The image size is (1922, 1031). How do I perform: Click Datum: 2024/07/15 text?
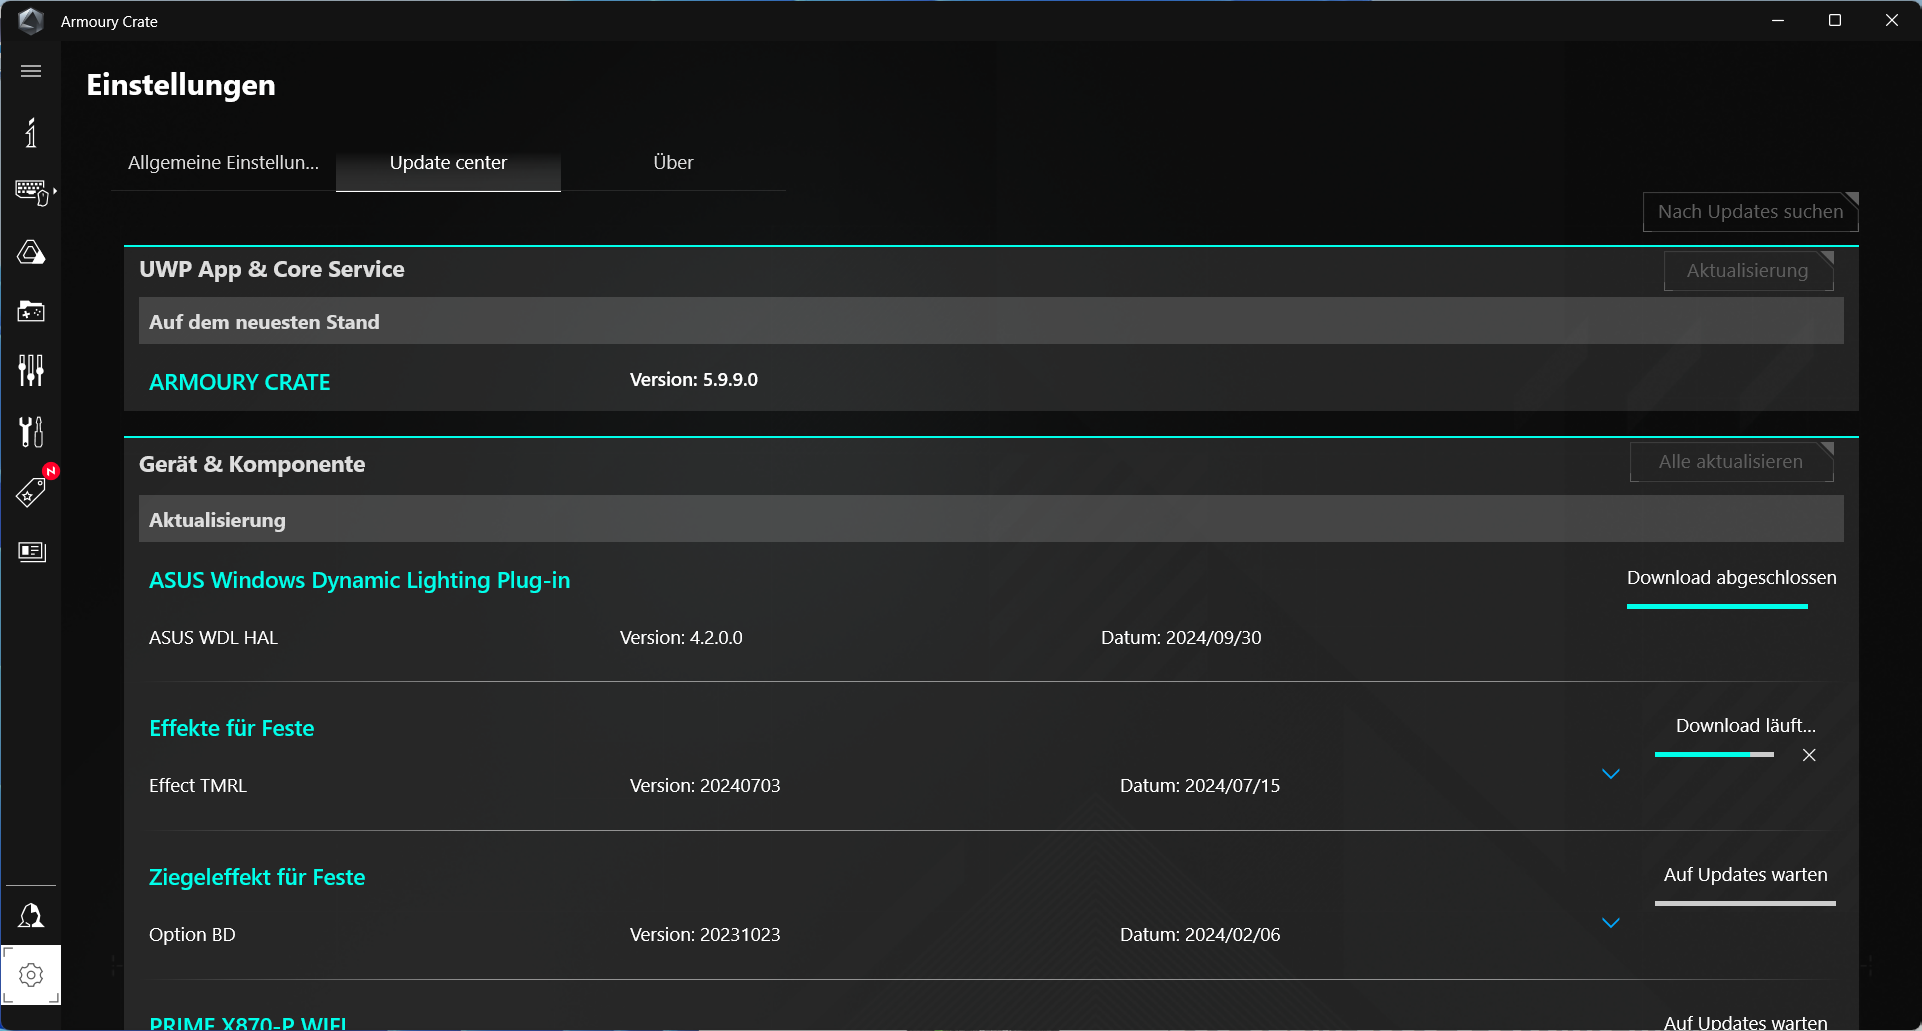point(1200,786)
